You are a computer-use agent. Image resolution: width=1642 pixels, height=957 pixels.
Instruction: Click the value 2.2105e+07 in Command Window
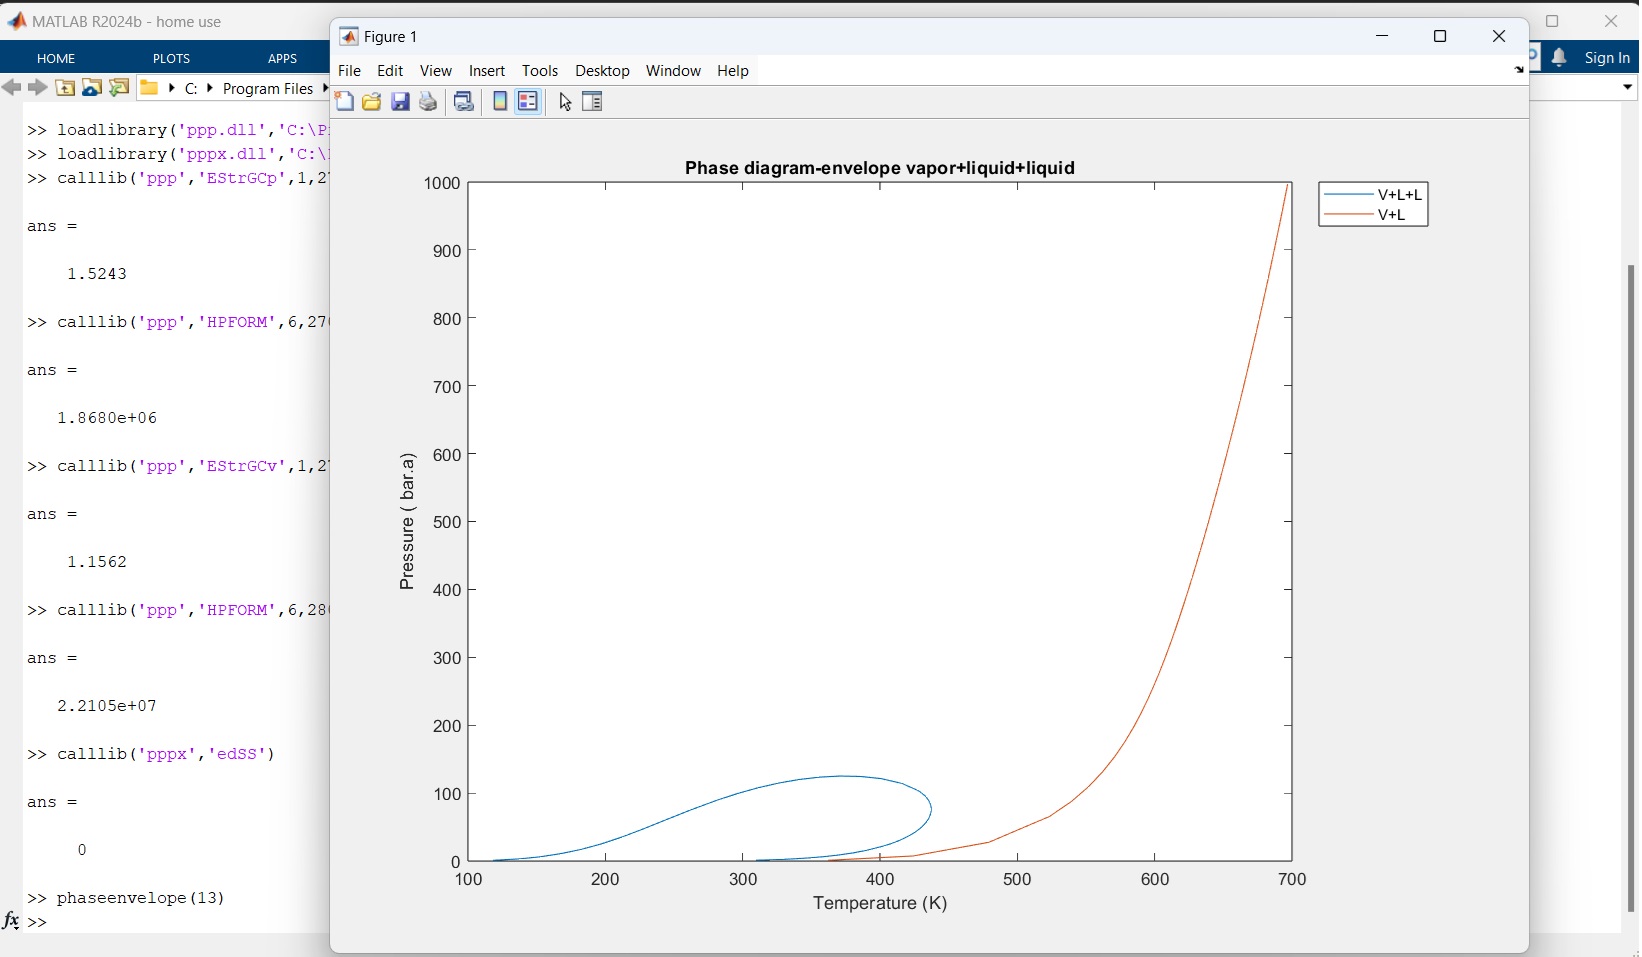tap(107, 706)
